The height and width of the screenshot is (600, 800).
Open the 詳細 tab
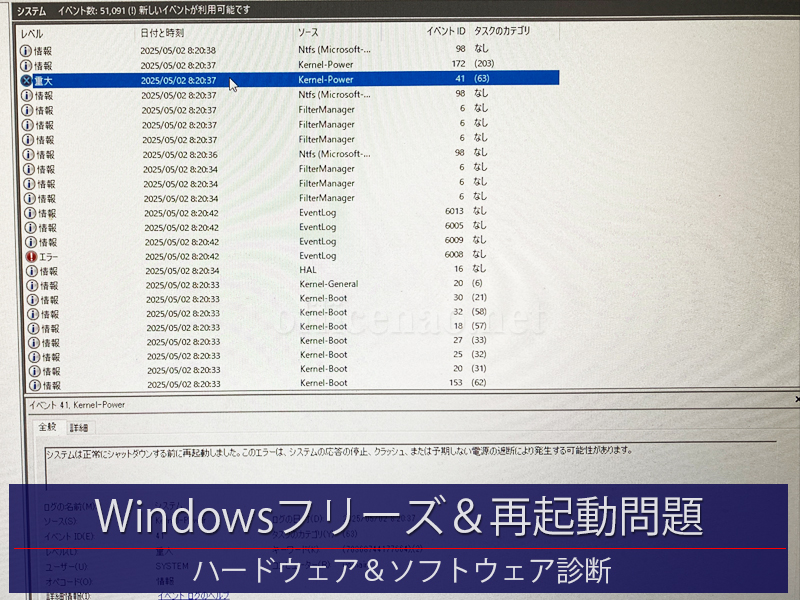pyautogui.click(x=79, y=428)
